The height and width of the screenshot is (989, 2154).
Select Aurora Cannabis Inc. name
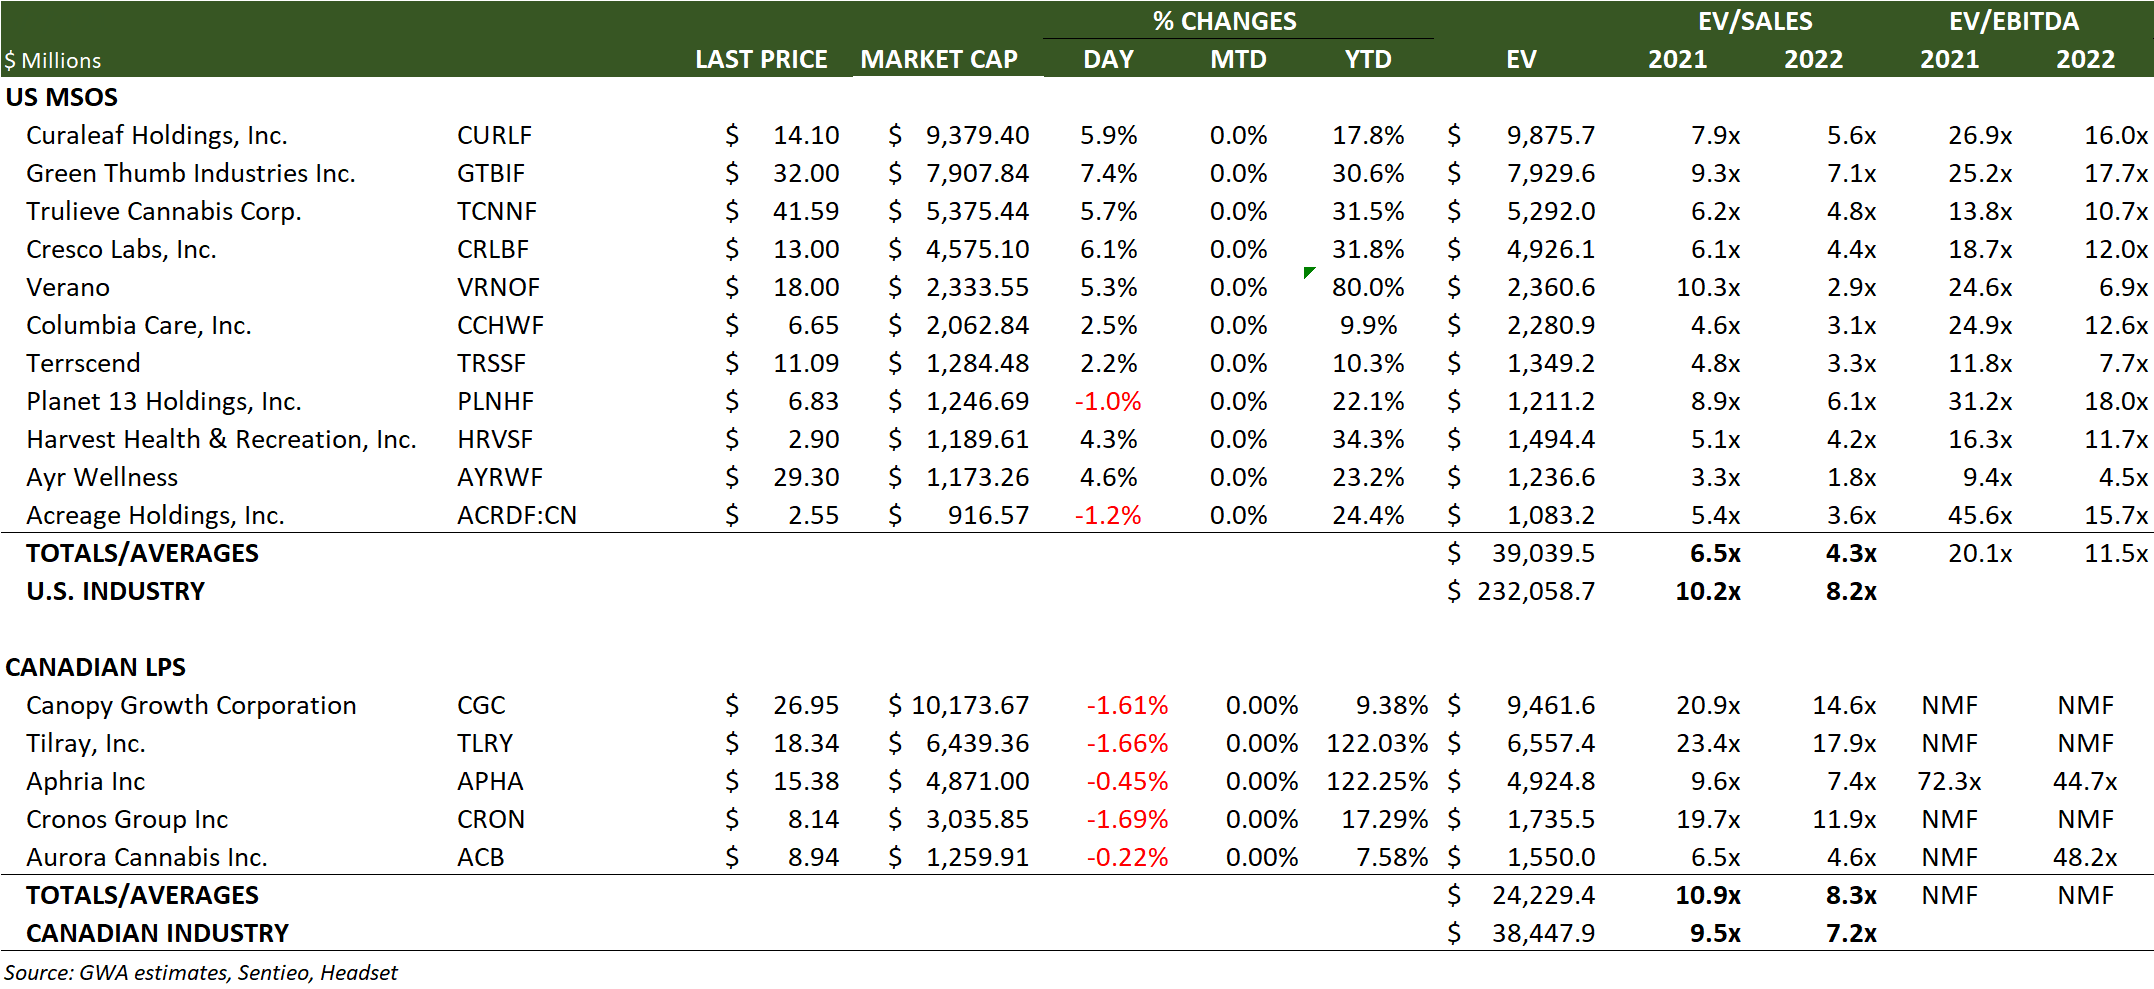pos(147,857)
